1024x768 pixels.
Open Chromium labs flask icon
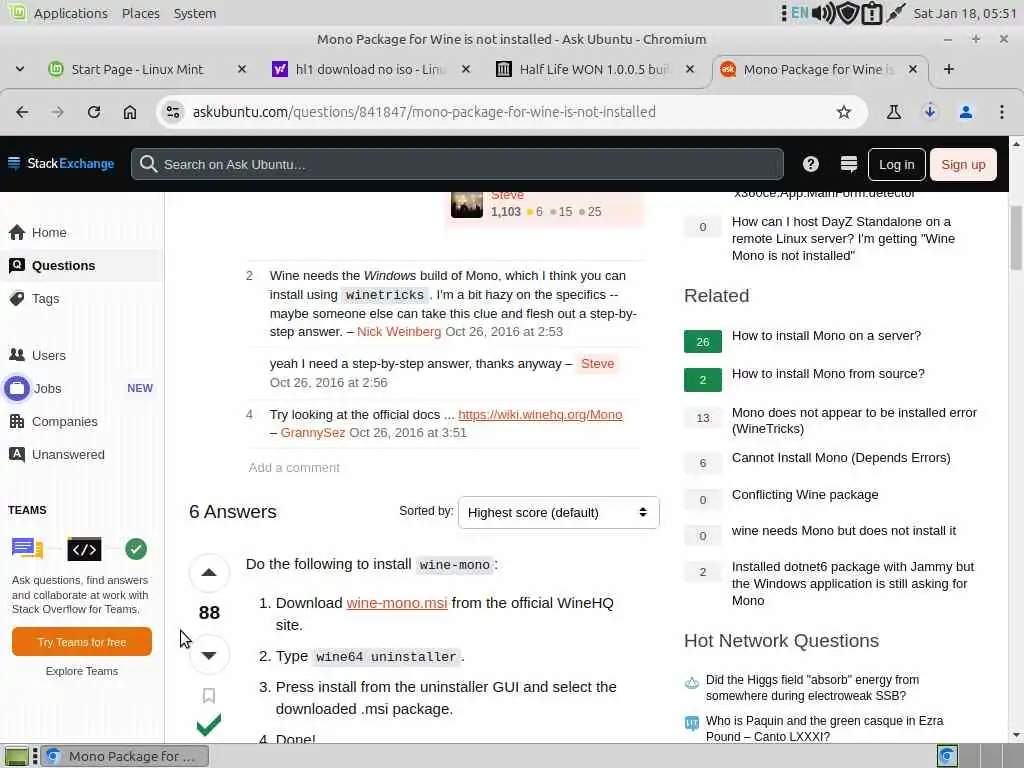(x=894, y=112)
